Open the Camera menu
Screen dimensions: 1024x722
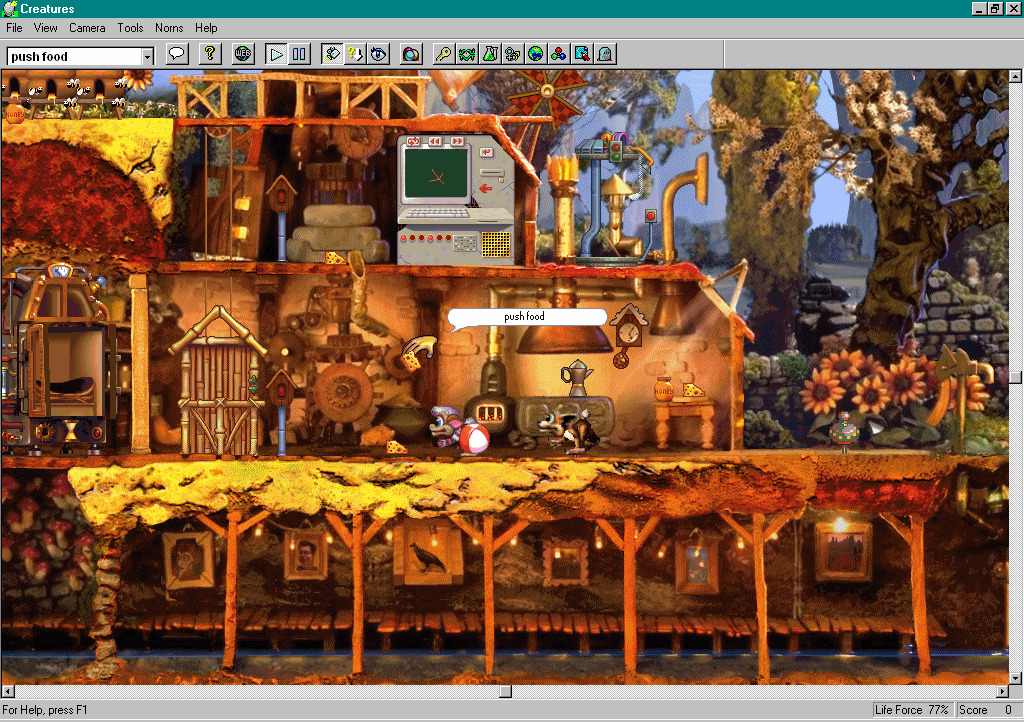click(87, 28)
